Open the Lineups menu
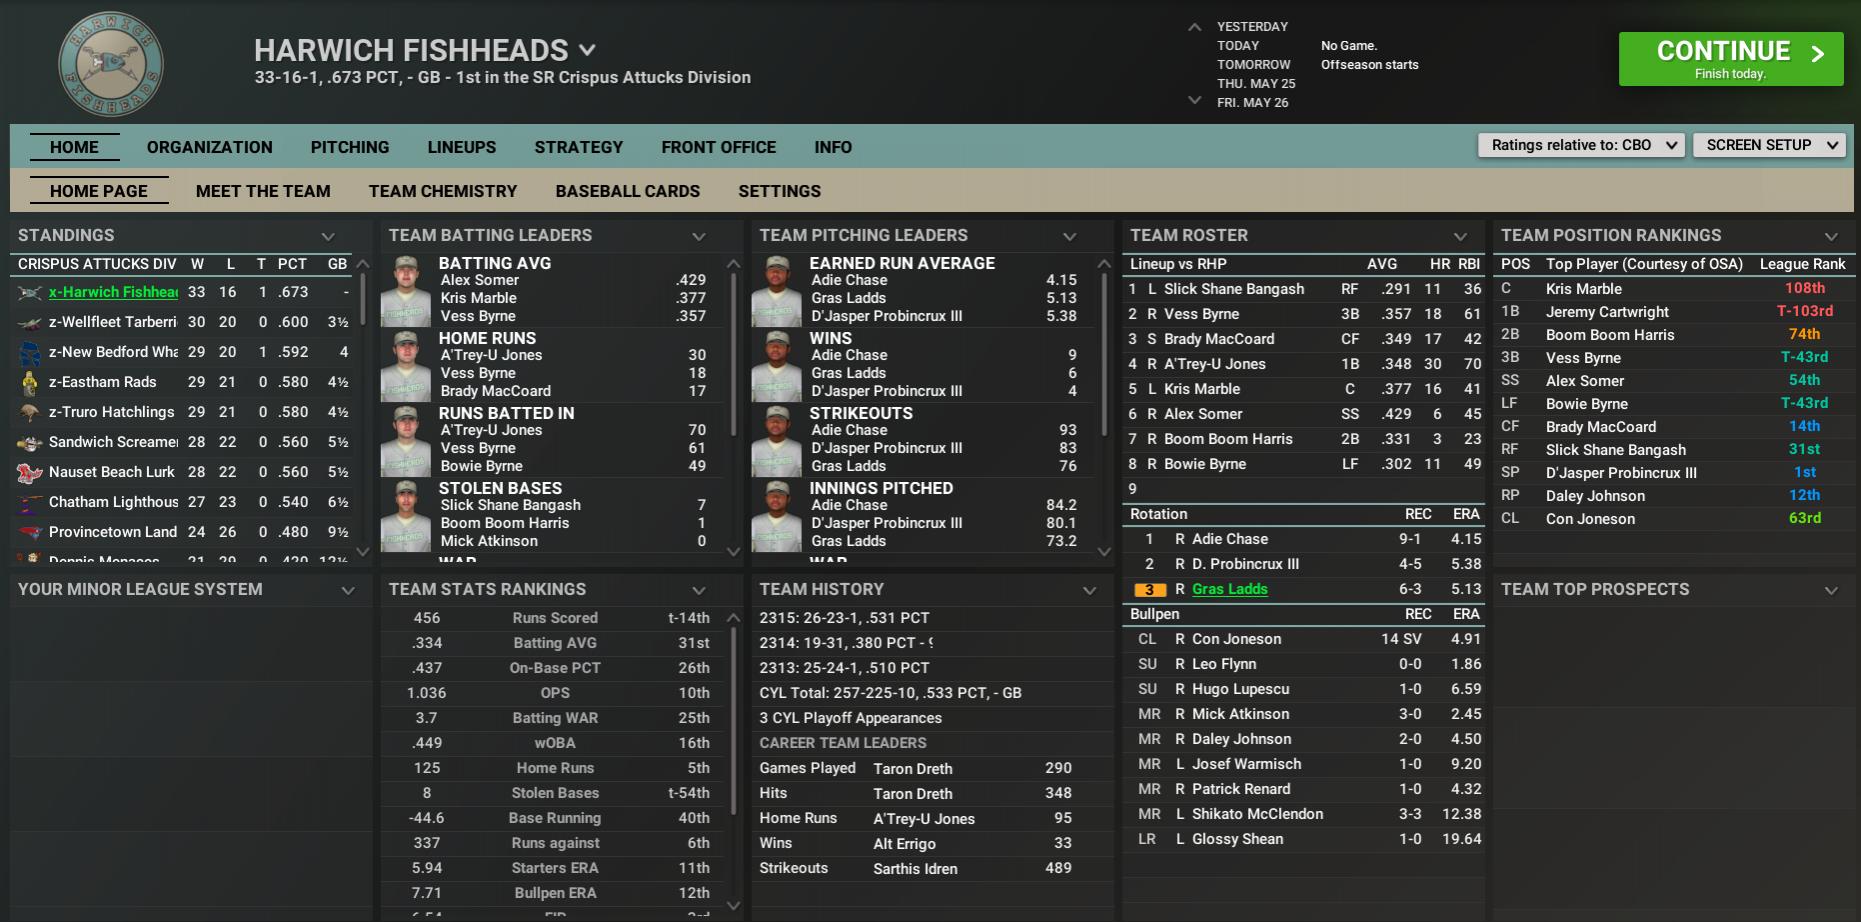 (x=462, y=147)
